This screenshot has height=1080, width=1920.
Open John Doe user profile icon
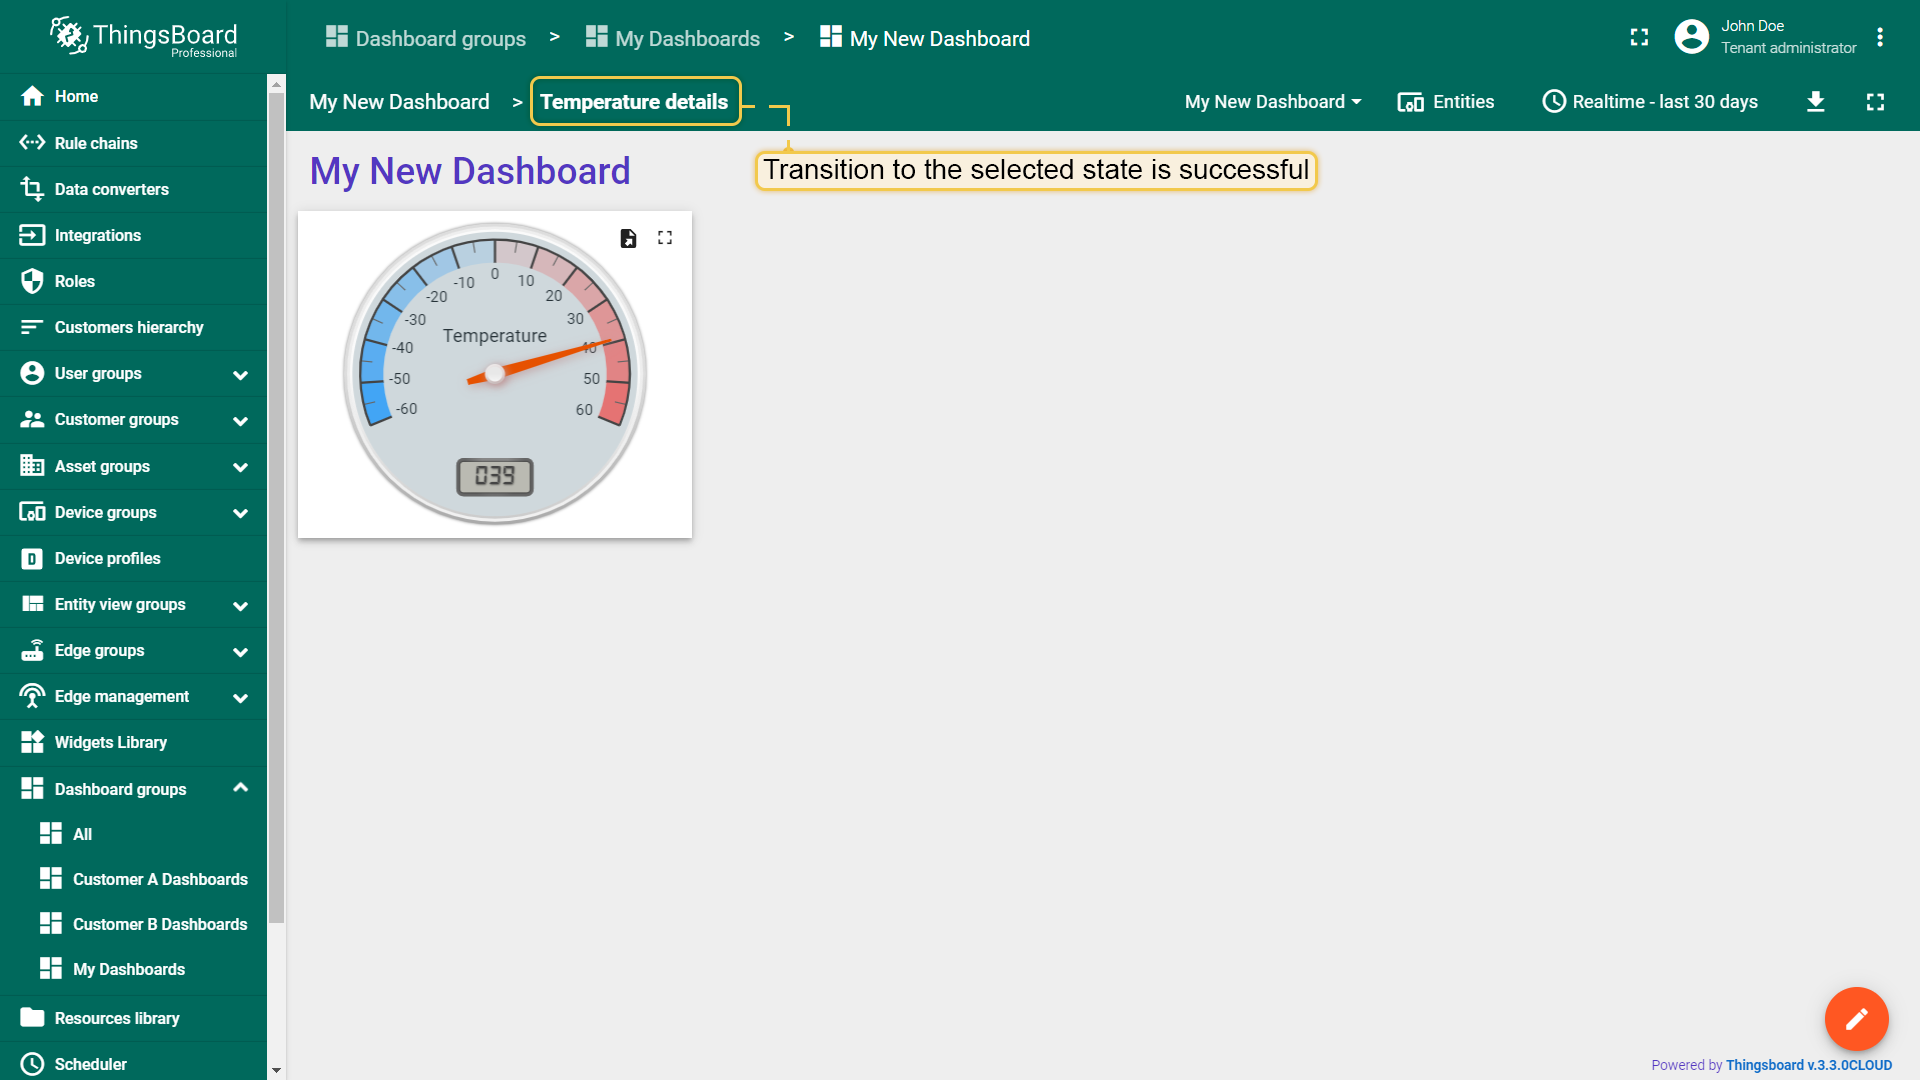click(1691, 37)
